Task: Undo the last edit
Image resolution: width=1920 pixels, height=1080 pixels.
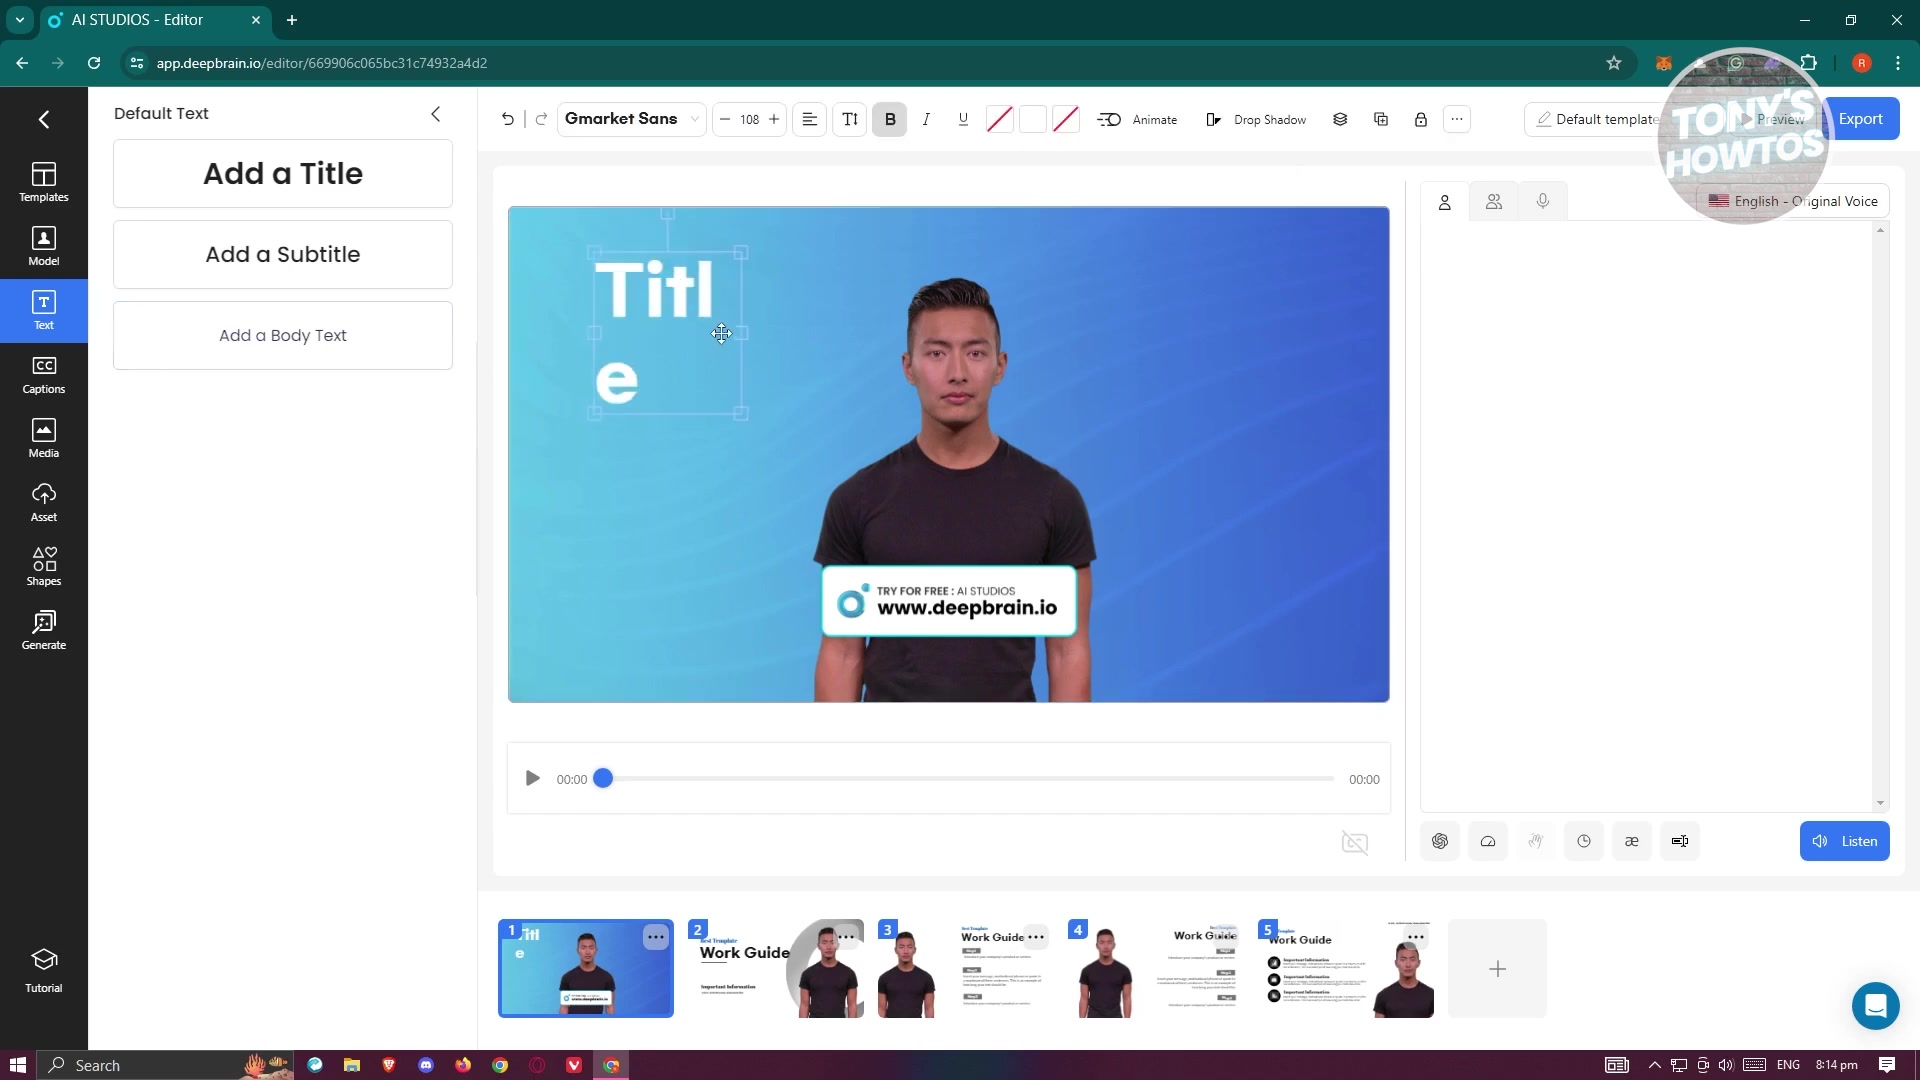Action: tap(508, 120)
